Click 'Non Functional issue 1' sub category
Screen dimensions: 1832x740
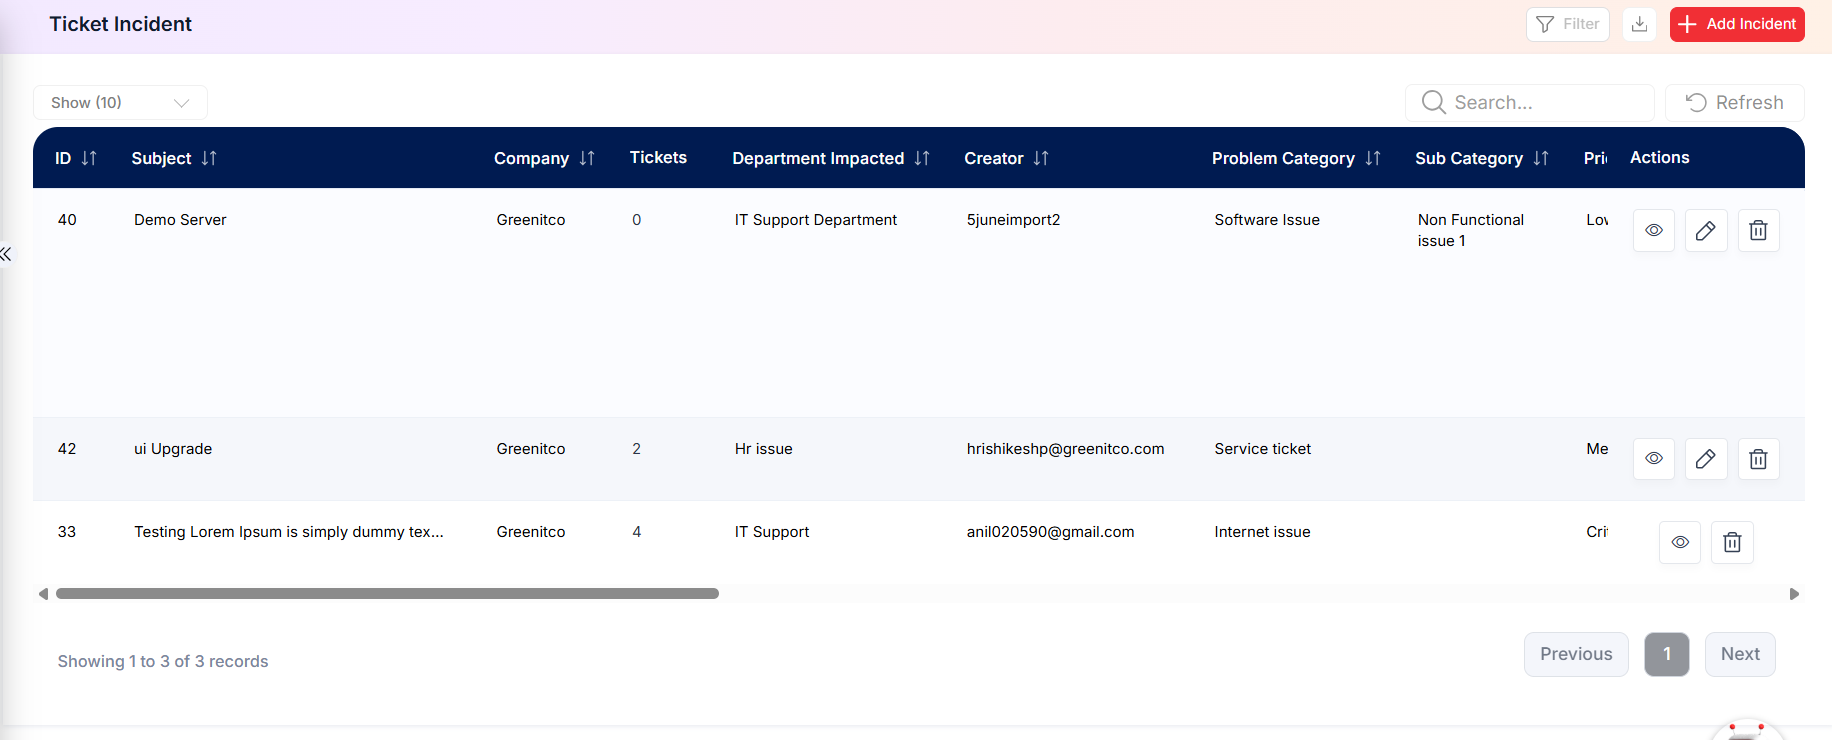pos(1471,230)
